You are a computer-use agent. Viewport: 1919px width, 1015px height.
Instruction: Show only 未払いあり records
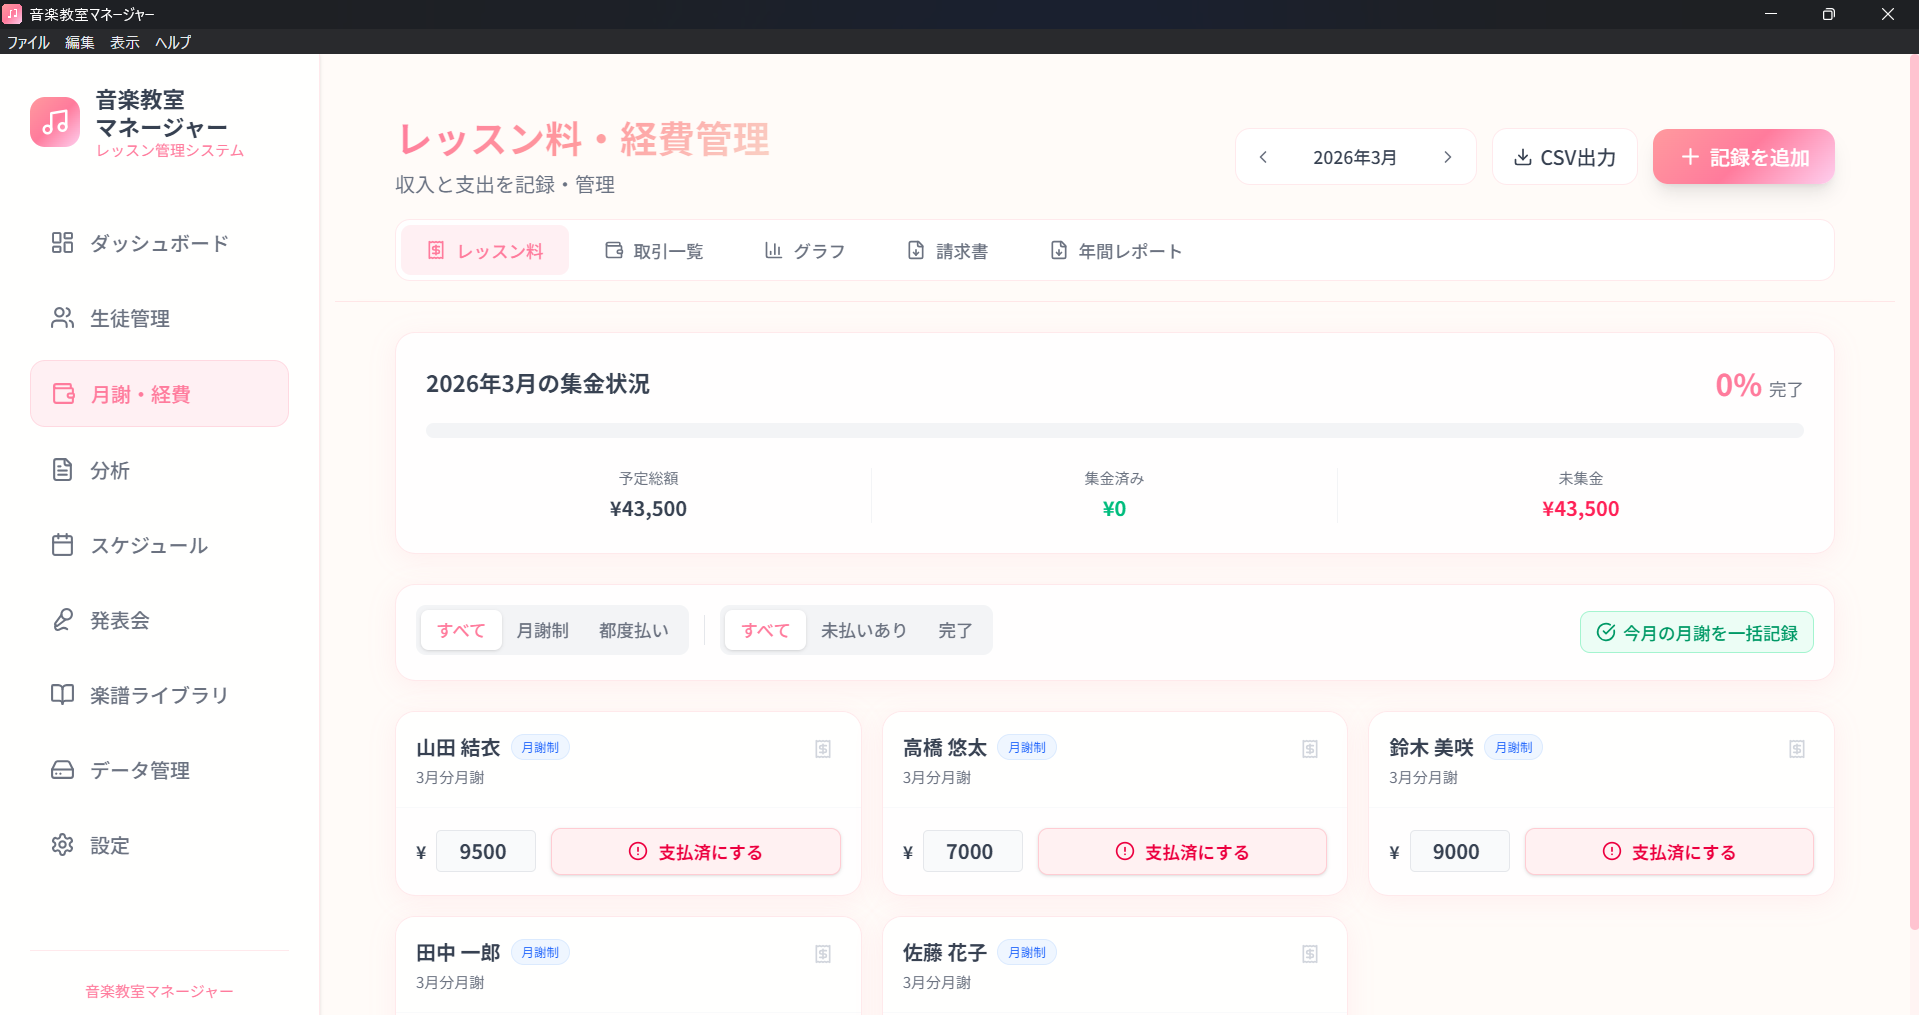pos(863,630)
